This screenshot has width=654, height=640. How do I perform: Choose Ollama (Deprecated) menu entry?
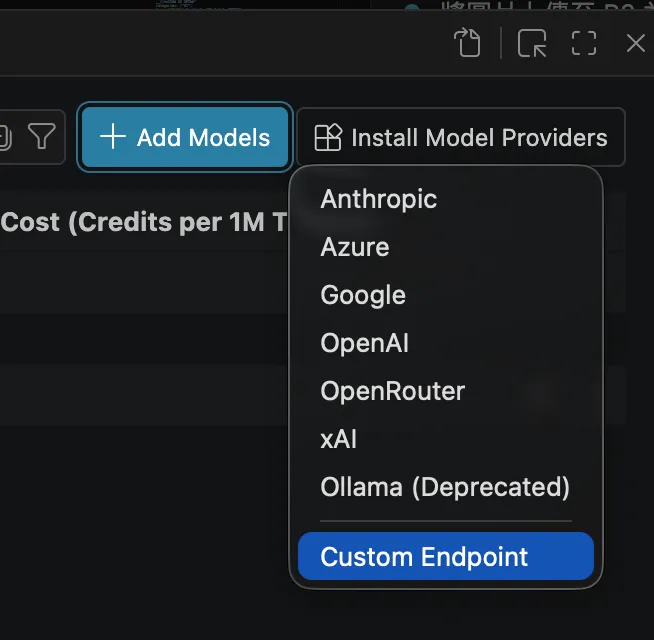445,487
